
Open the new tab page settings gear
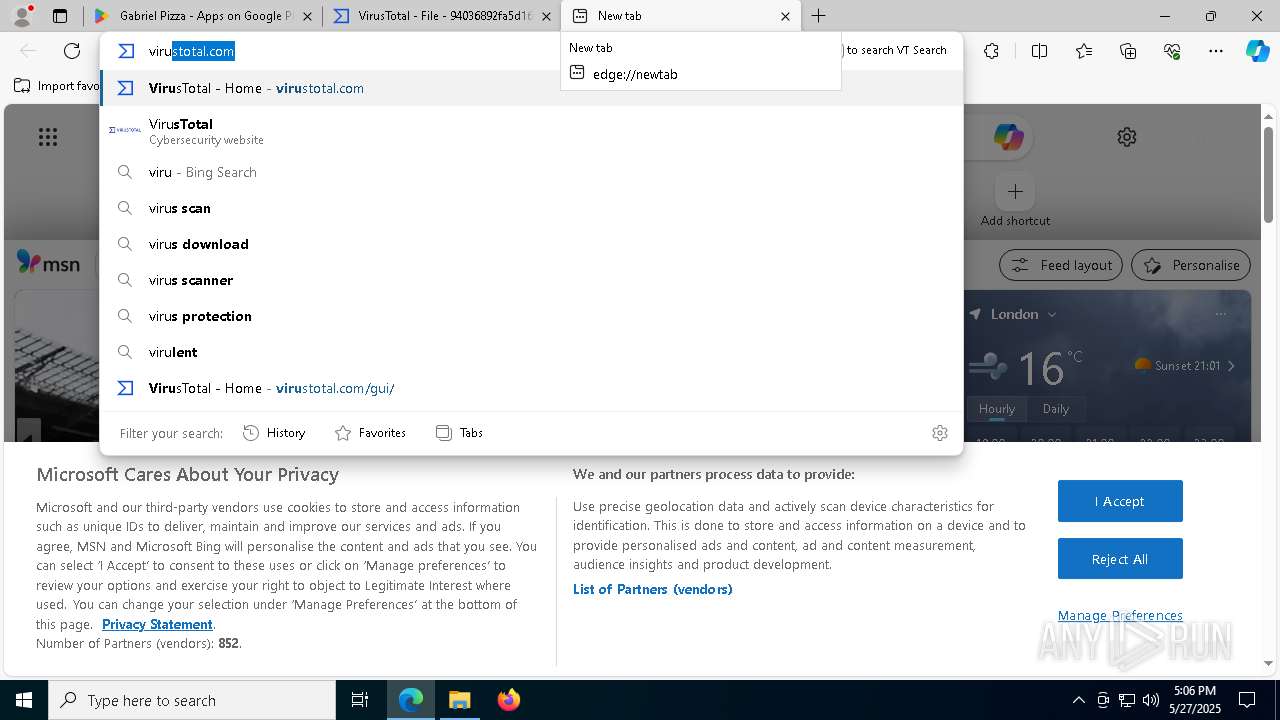coord(1127,137)
